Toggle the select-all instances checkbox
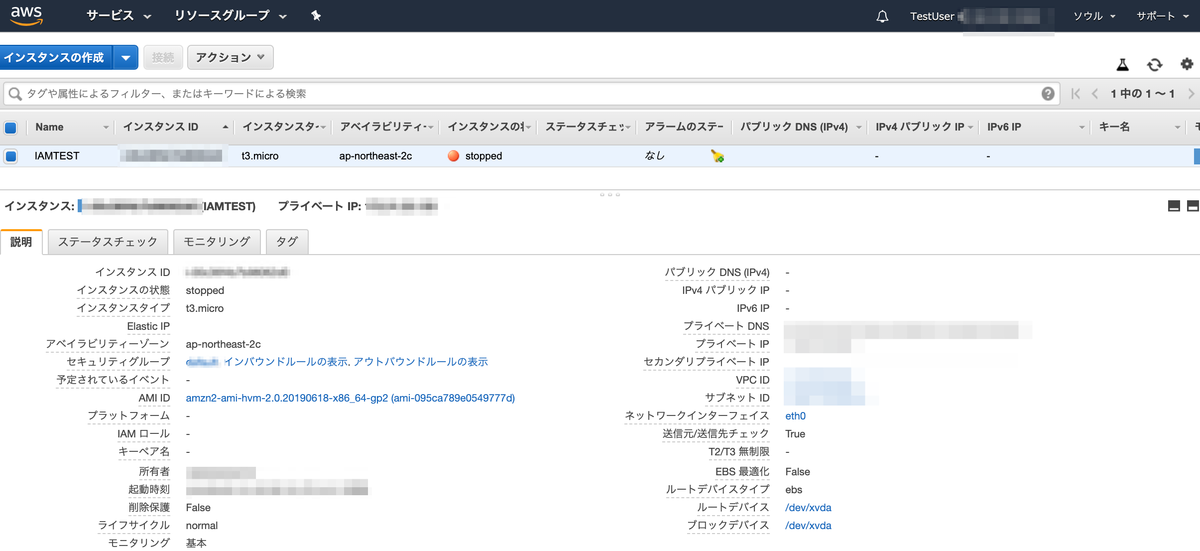The image size is (1200, 551). [11, 127]
